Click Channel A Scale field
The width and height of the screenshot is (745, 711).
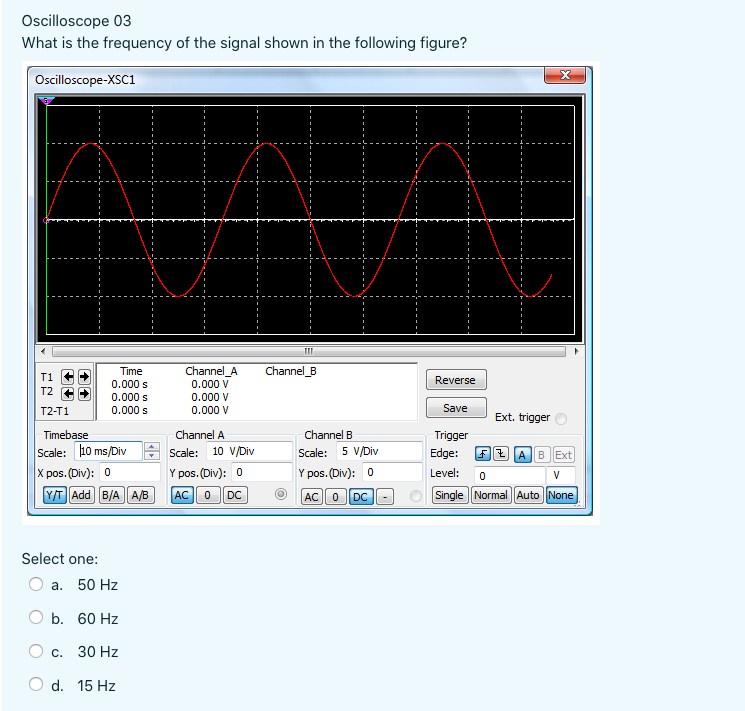[249, 451]
